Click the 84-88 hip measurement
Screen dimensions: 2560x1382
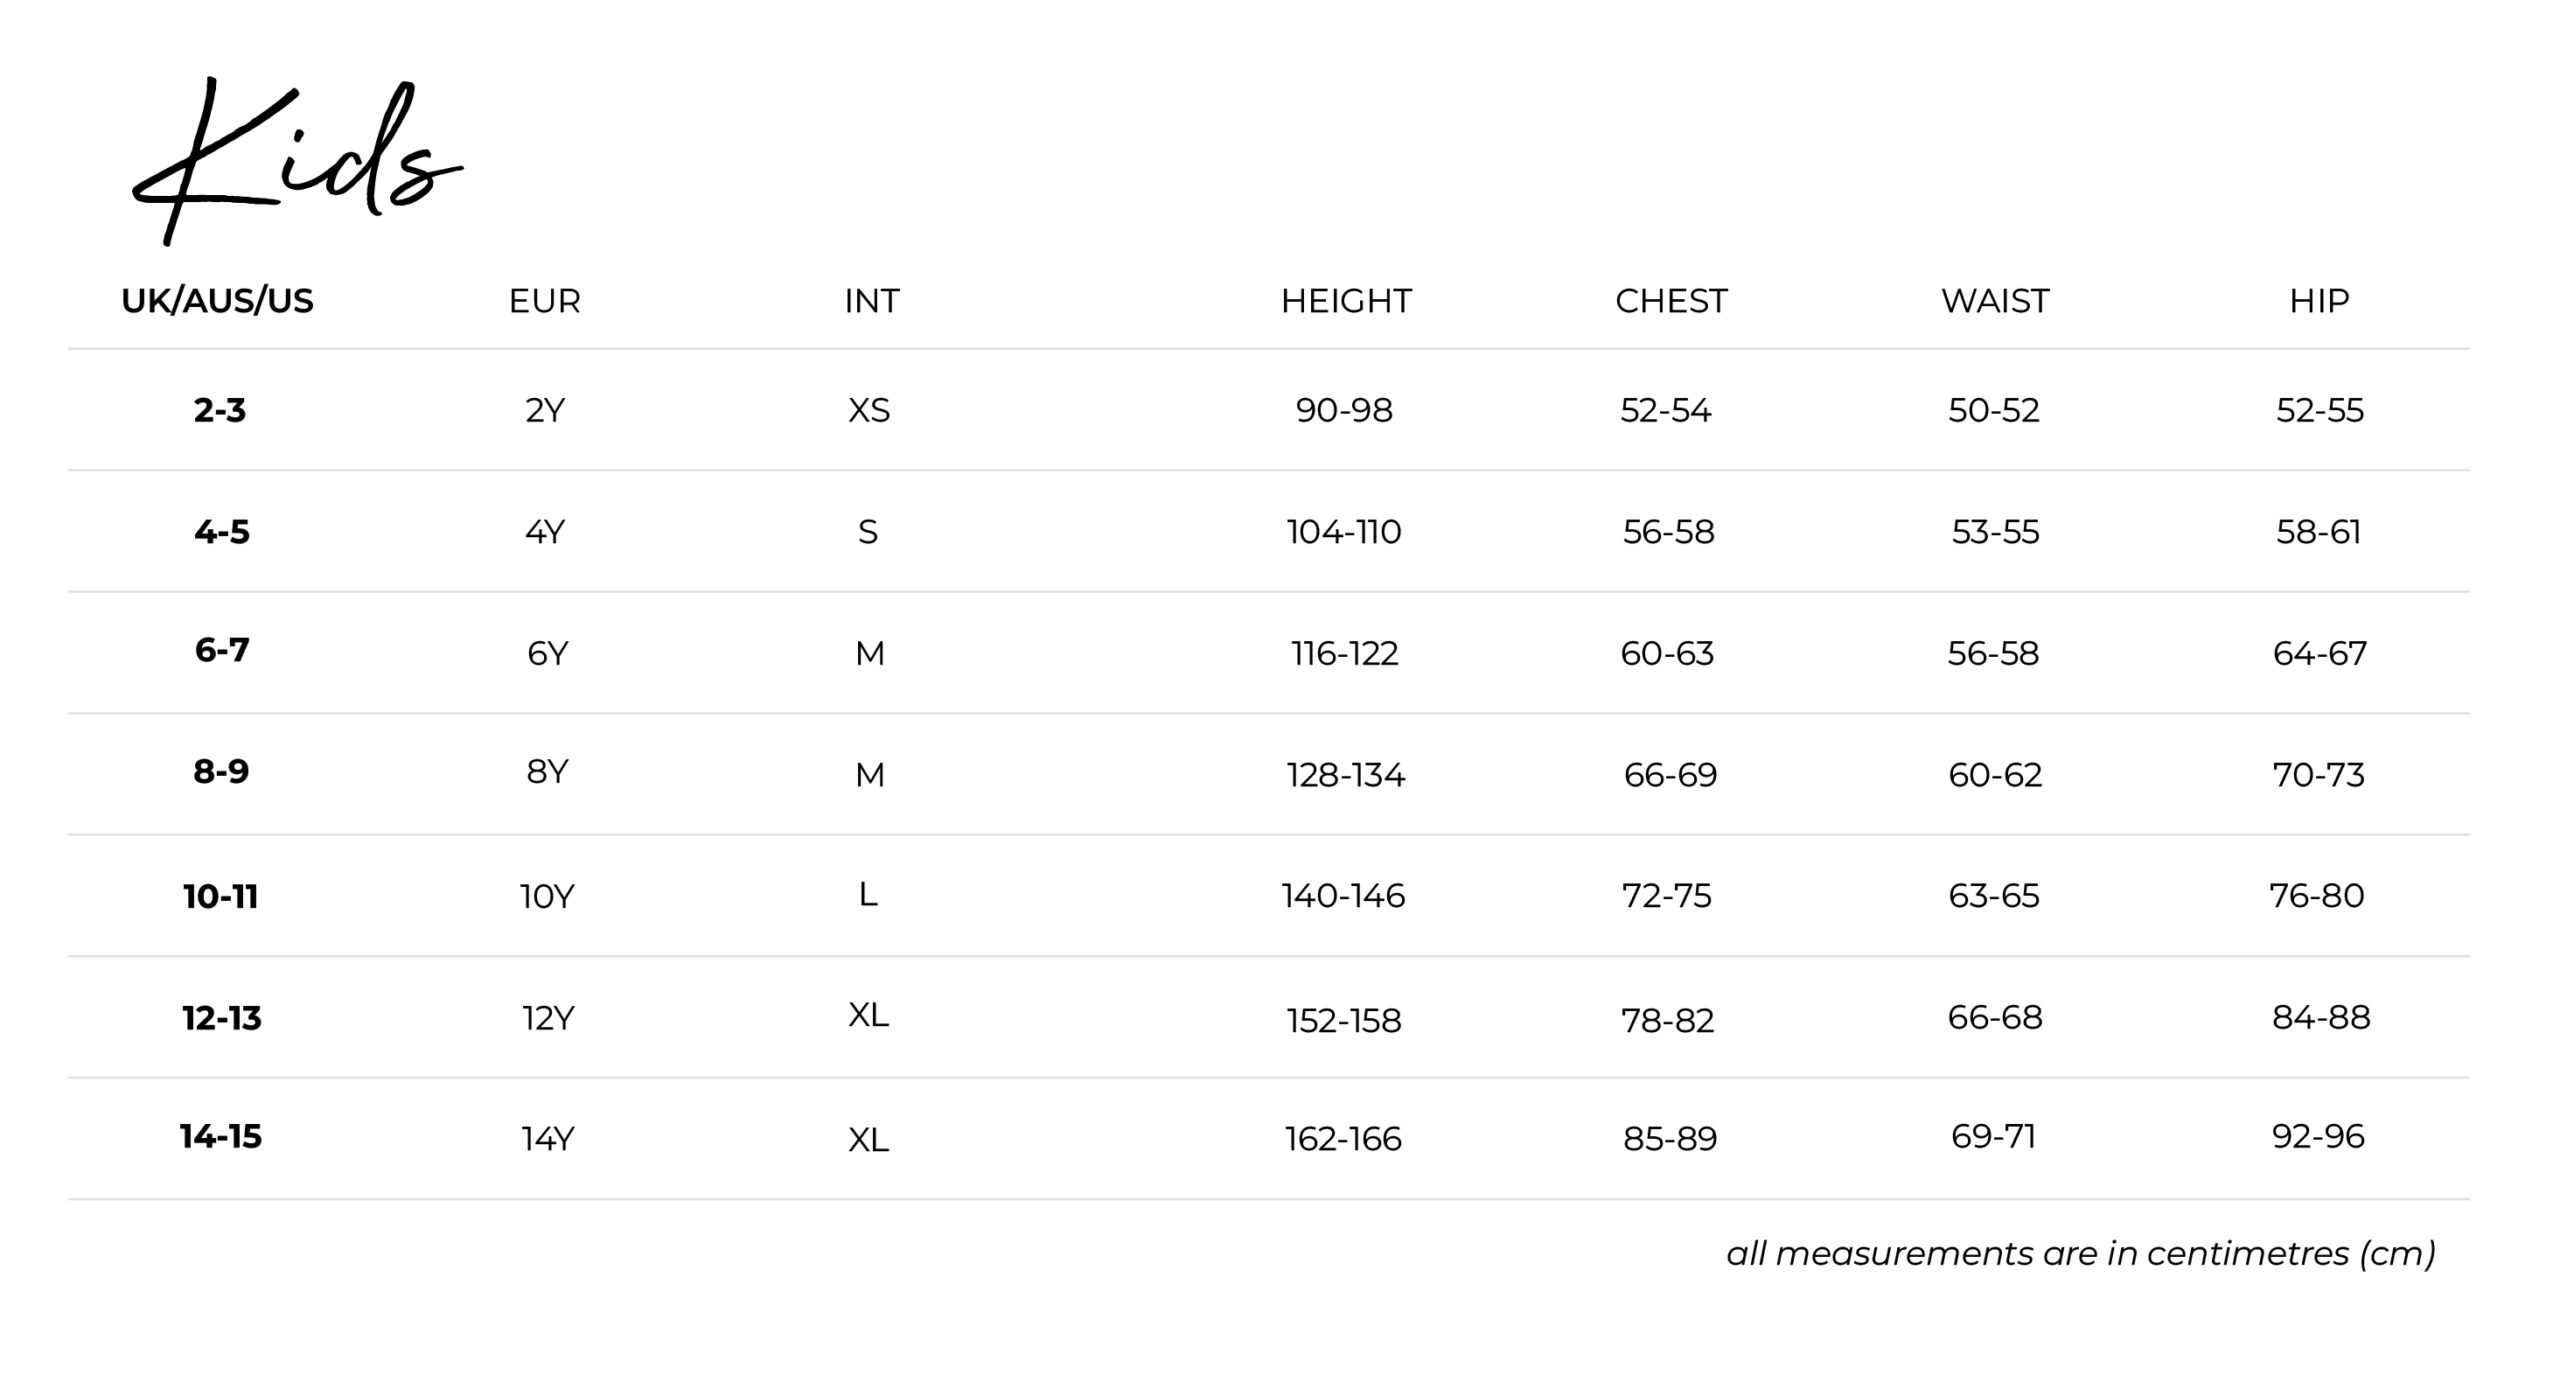pos(2321,1018)
